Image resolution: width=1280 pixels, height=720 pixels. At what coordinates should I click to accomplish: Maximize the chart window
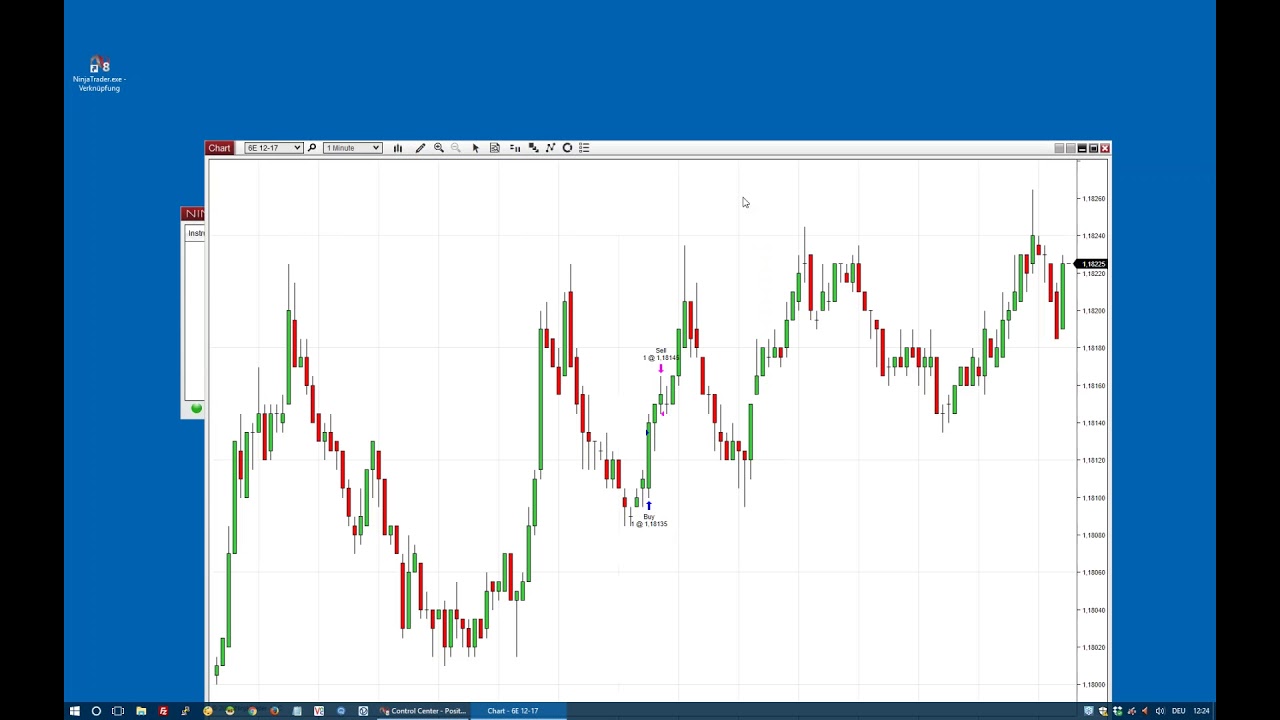tap(1093, 148)
